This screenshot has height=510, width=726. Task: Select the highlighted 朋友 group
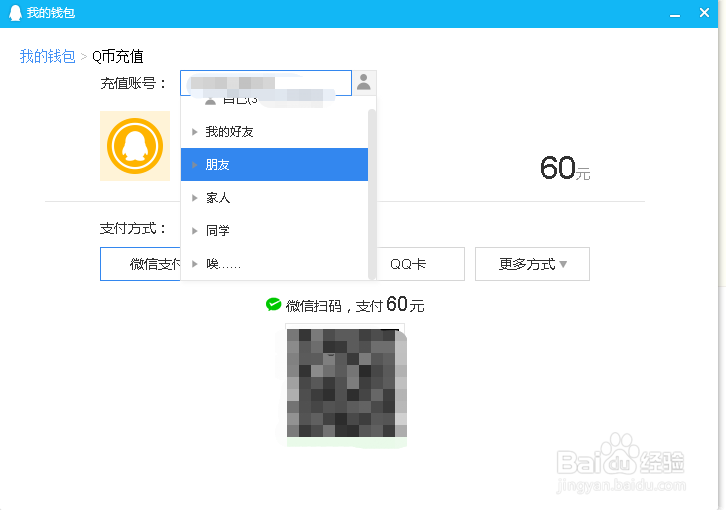[x=274, y=164]
